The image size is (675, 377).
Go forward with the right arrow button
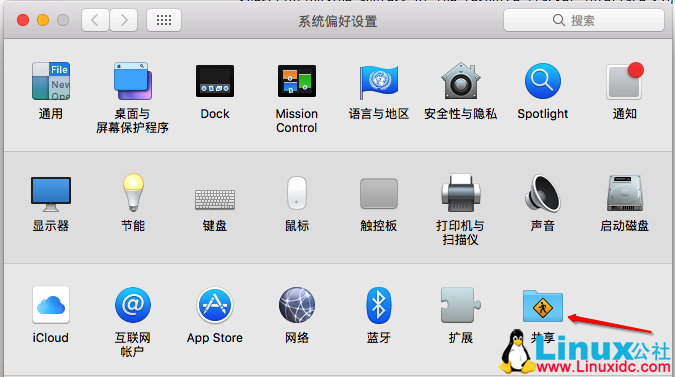(x=124, y=20)
